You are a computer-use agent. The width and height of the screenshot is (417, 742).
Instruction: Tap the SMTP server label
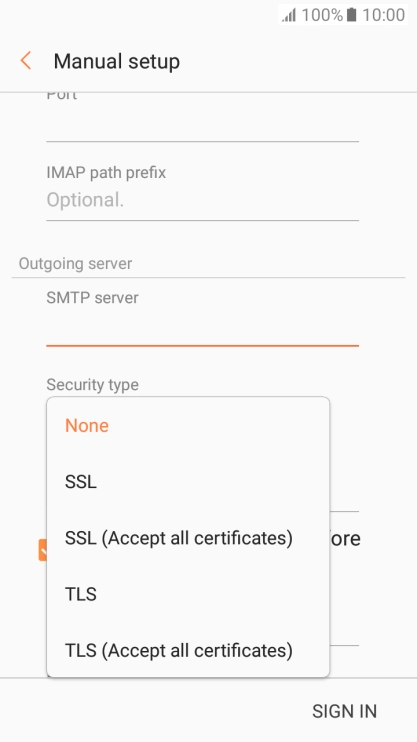pyautogui.click(x=92, y=298)
